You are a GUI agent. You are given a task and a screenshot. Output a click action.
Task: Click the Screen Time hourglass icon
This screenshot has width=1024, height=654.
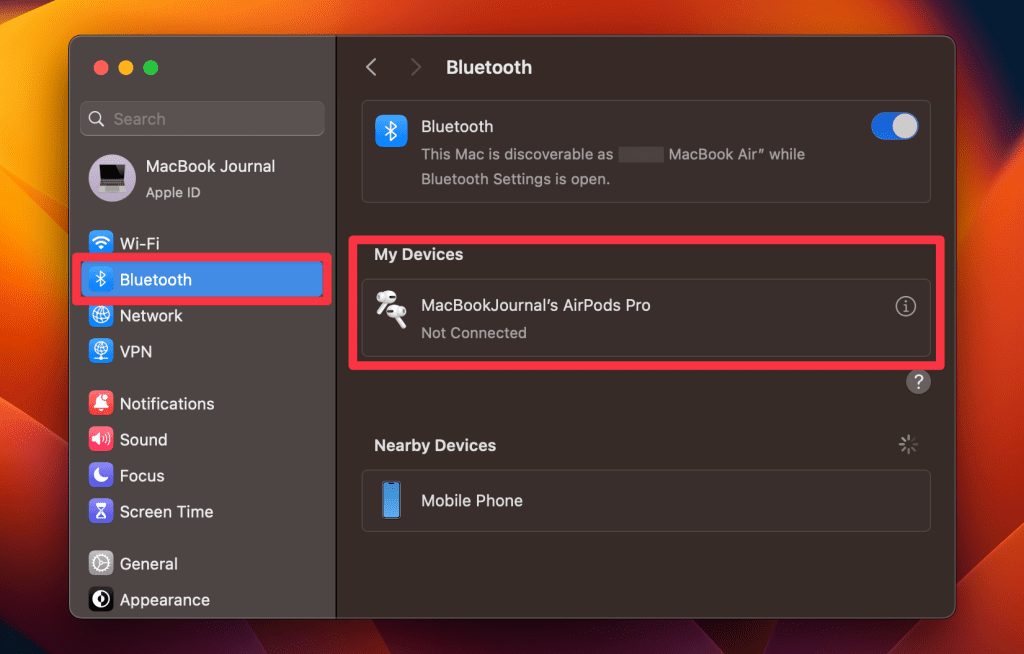pos(101,512)
